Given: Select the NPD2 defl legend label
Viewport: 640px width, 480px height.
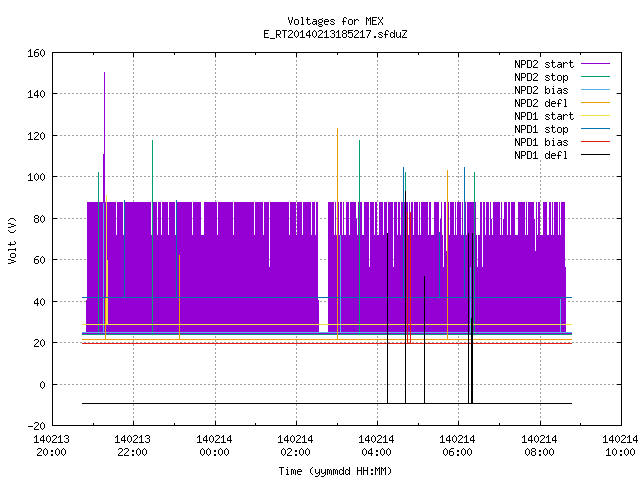Looking at the screenshot, I should (x=541, y=103).
